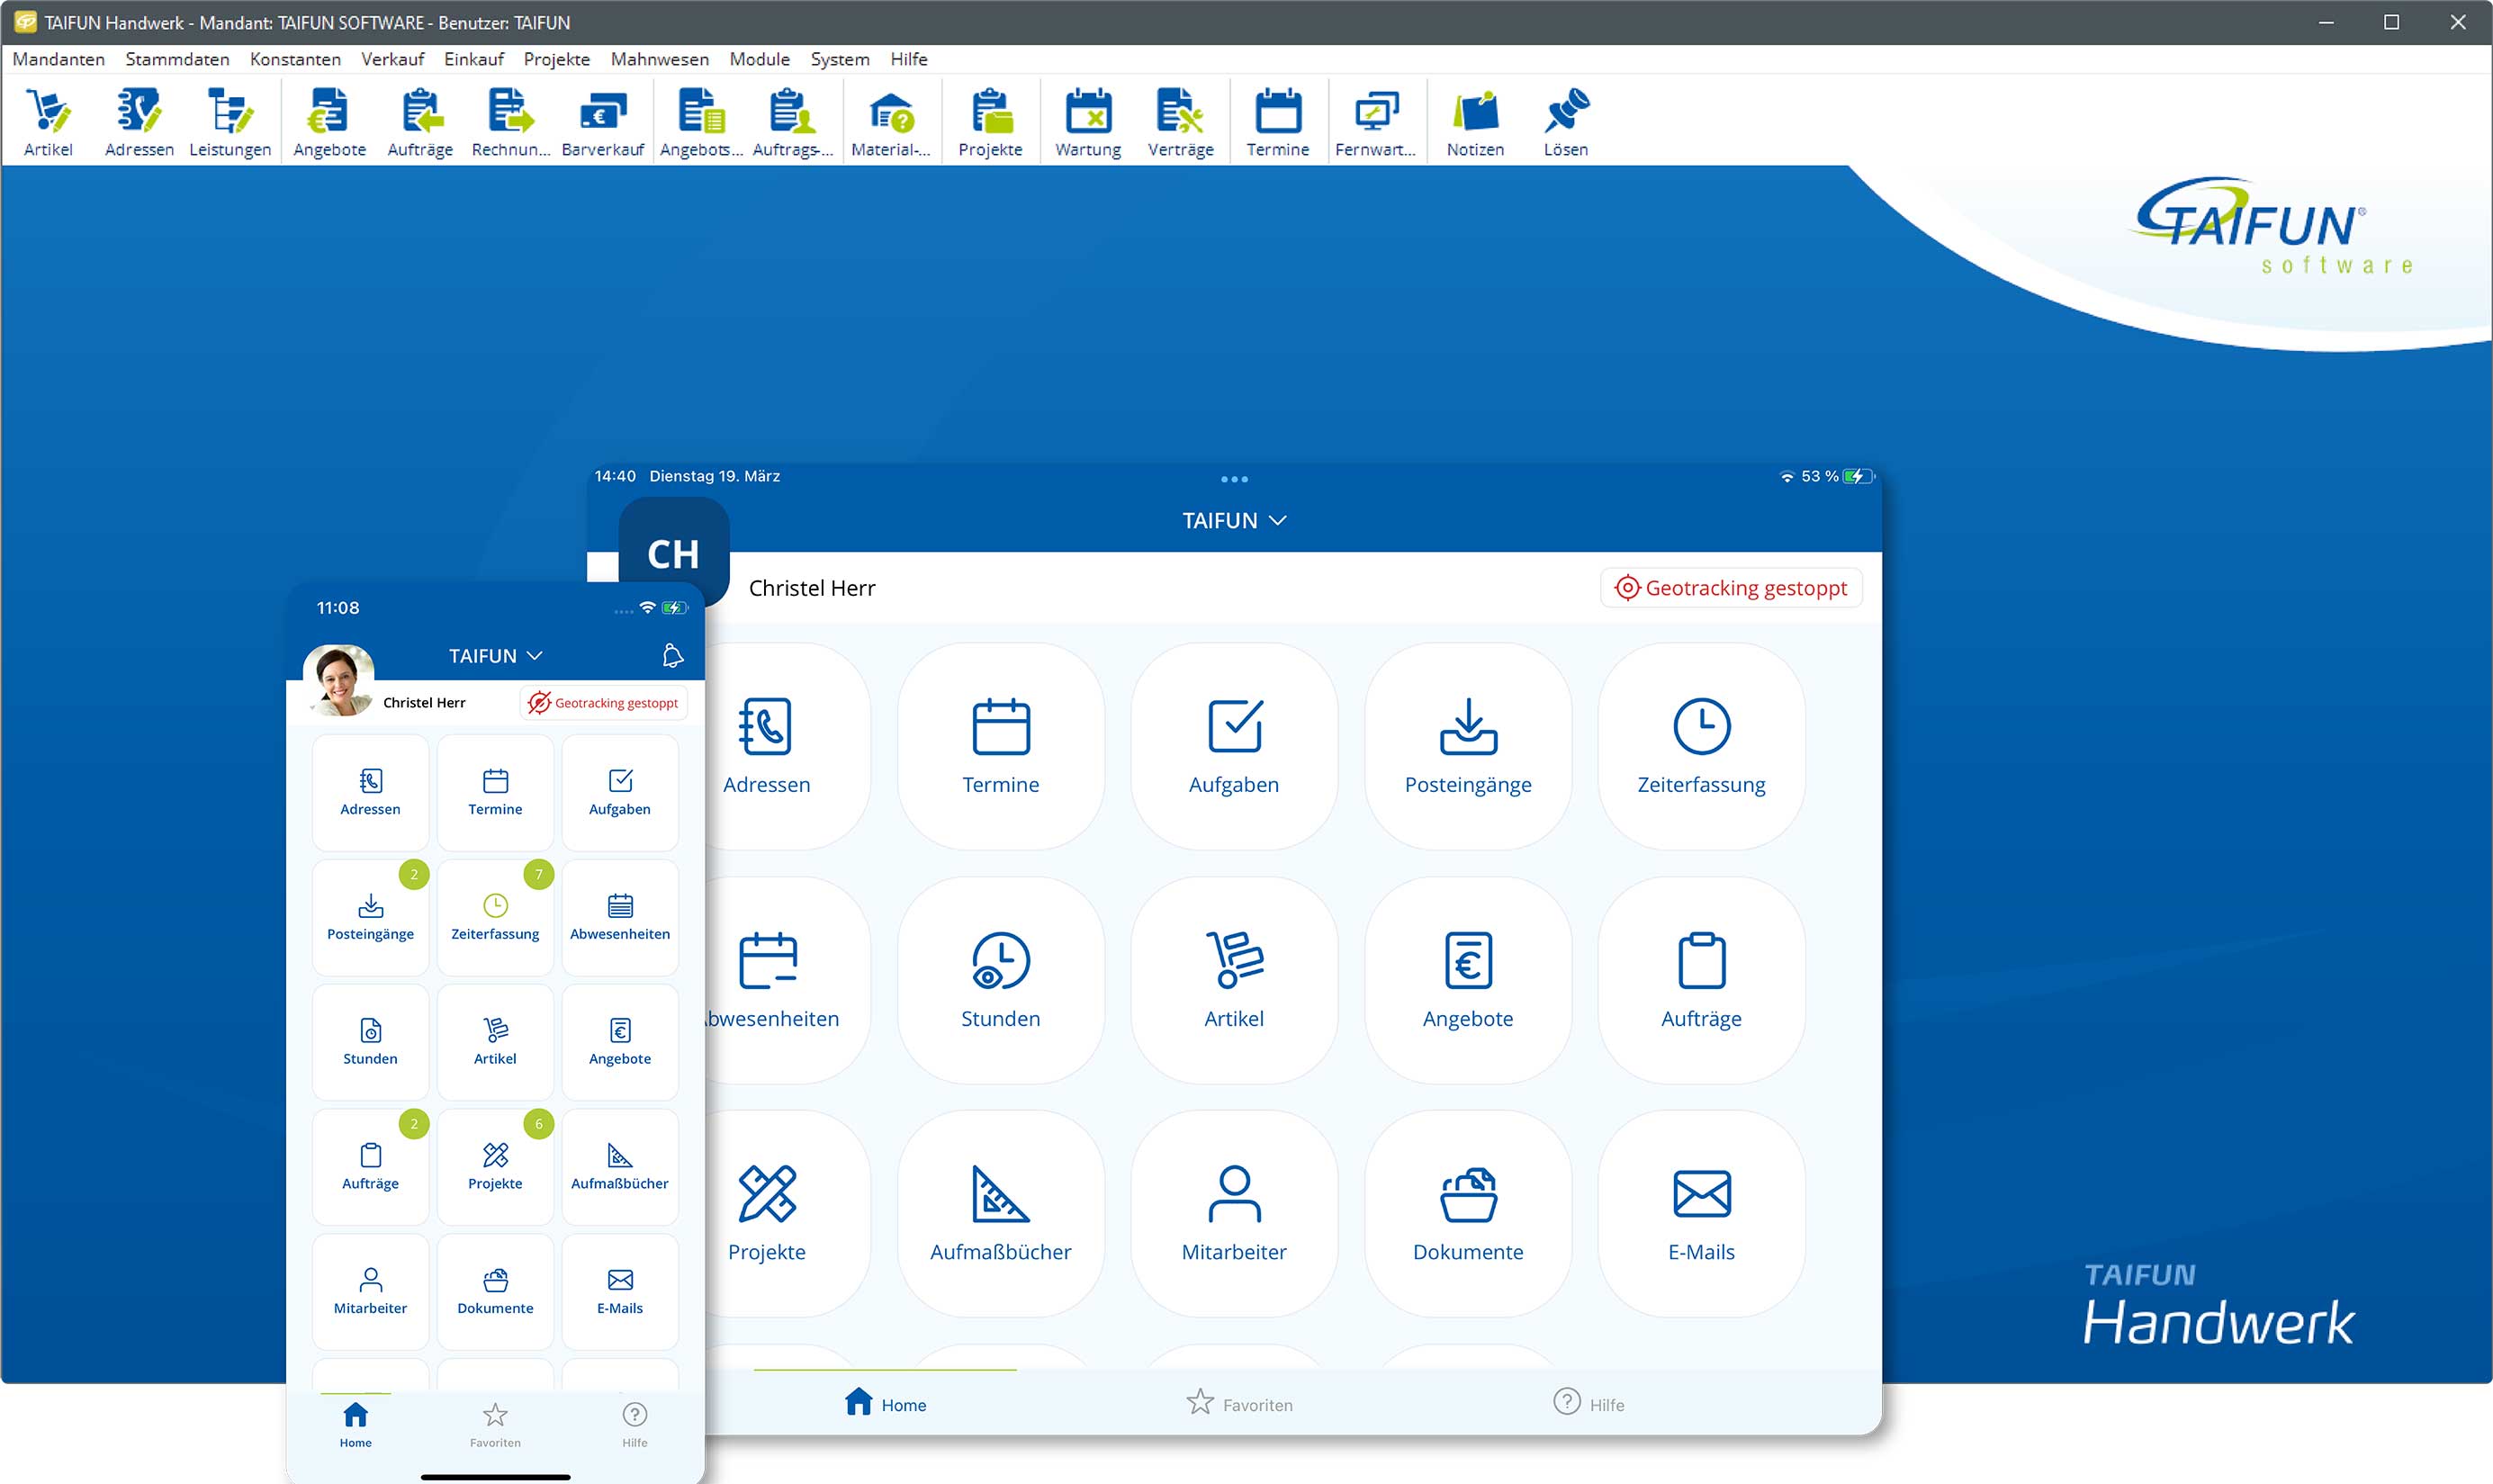Open the Notizen toolbar icon
This screenshot has height=1484, width=2493.
coord(1475,121)
